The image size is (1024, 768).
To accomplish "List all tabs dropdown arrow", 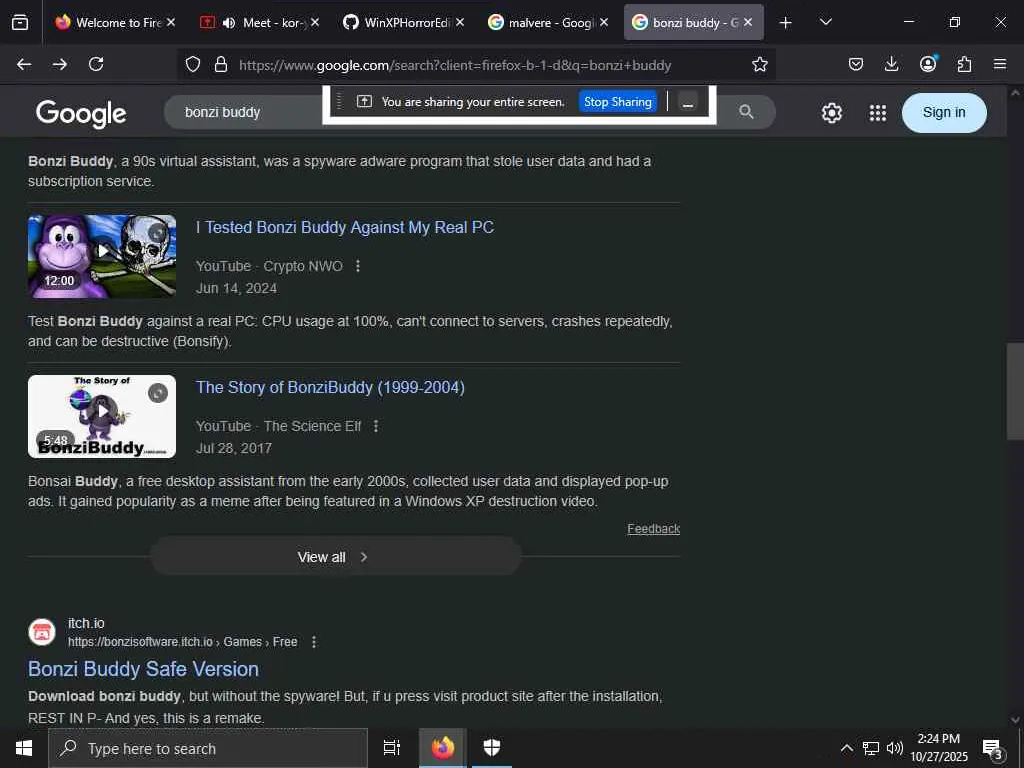I will tap(825, 22).
